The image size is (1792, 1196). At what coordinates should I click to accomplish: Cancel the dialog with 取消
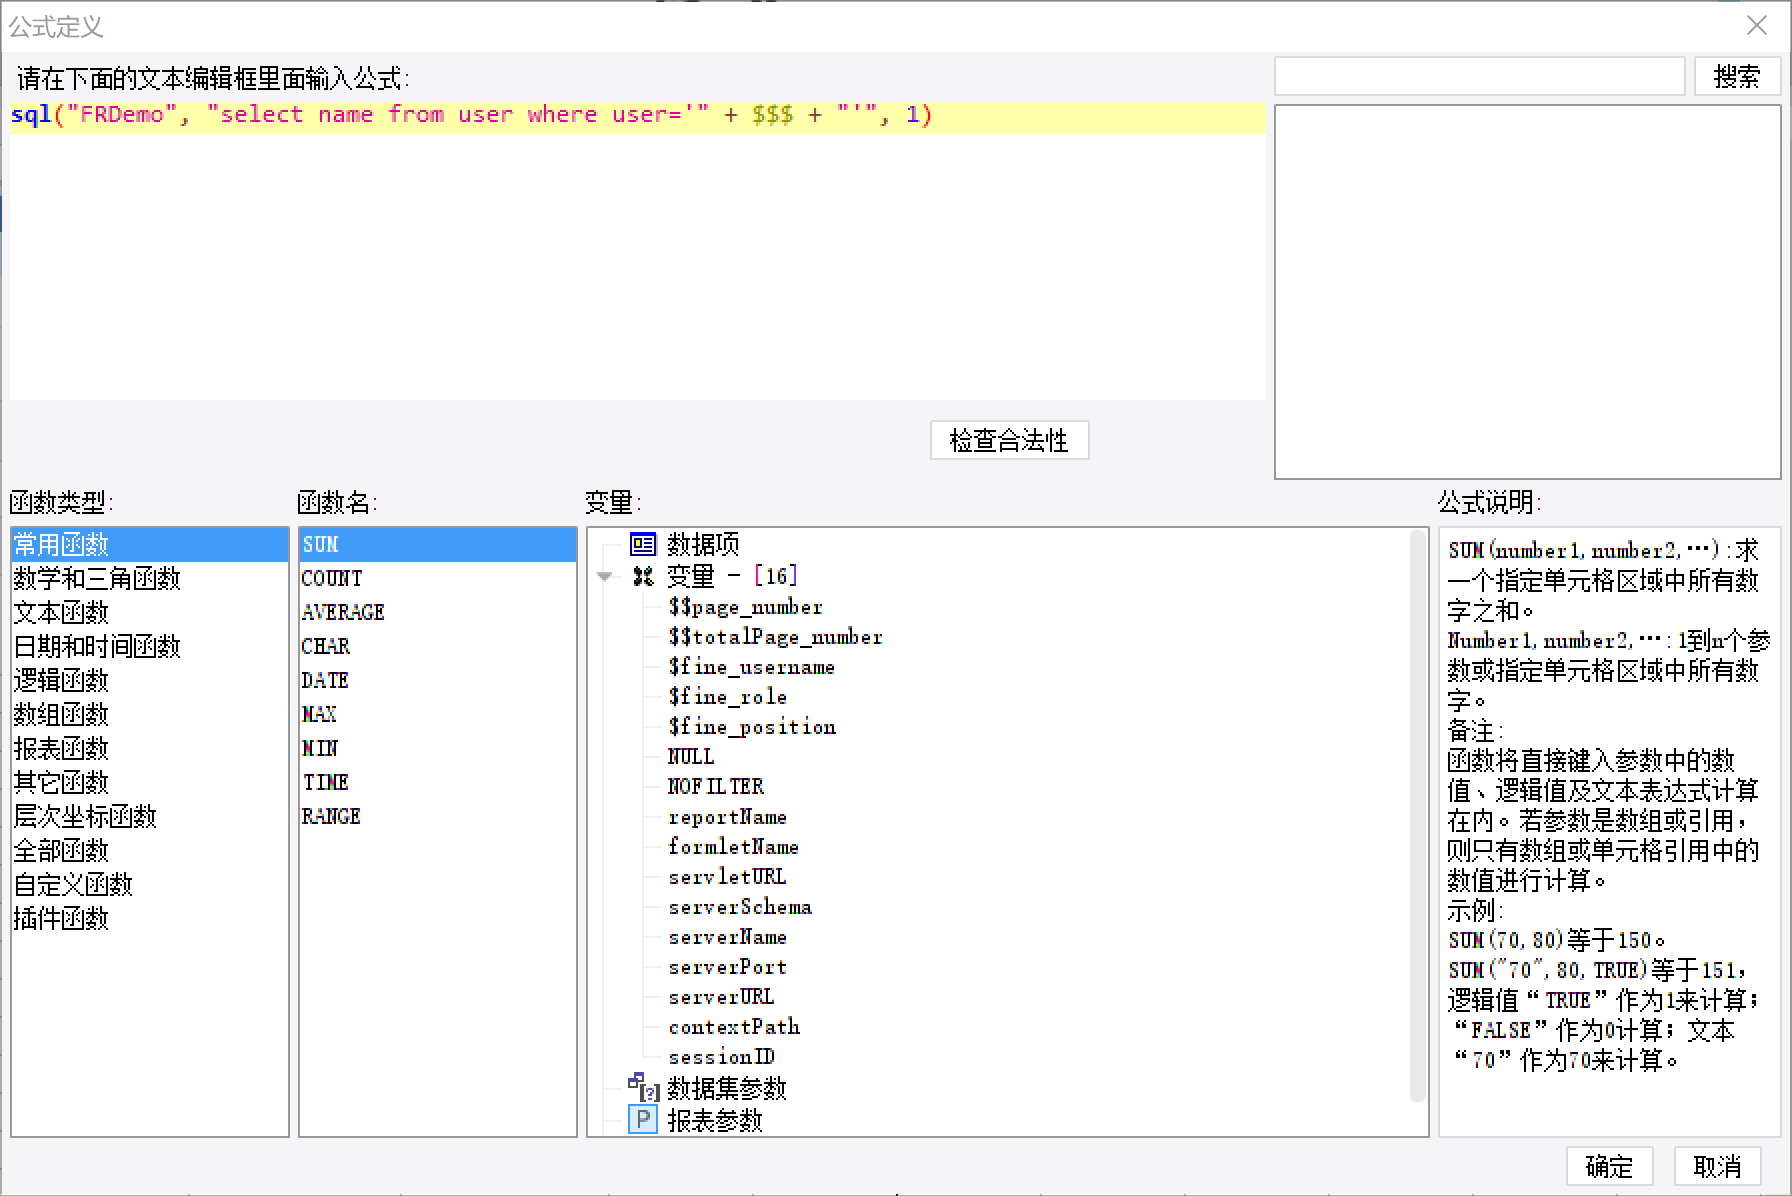tap(1717, 1166)
